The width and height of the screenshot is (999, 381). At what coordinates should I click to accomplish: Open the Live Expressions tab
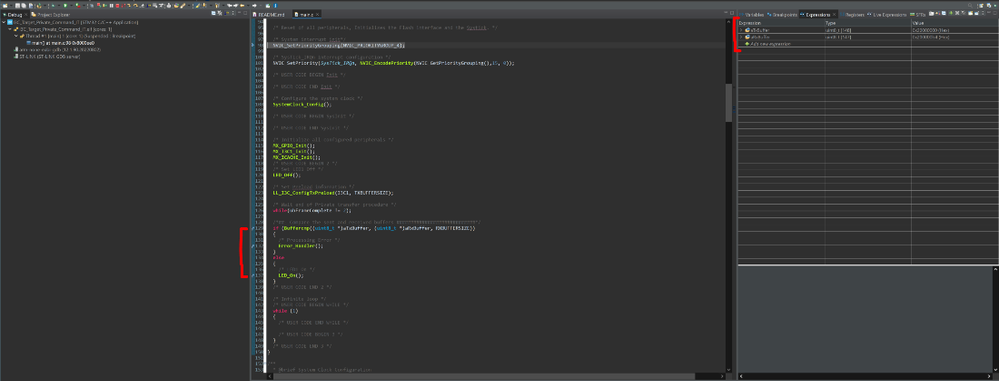[x=886, y=14]
